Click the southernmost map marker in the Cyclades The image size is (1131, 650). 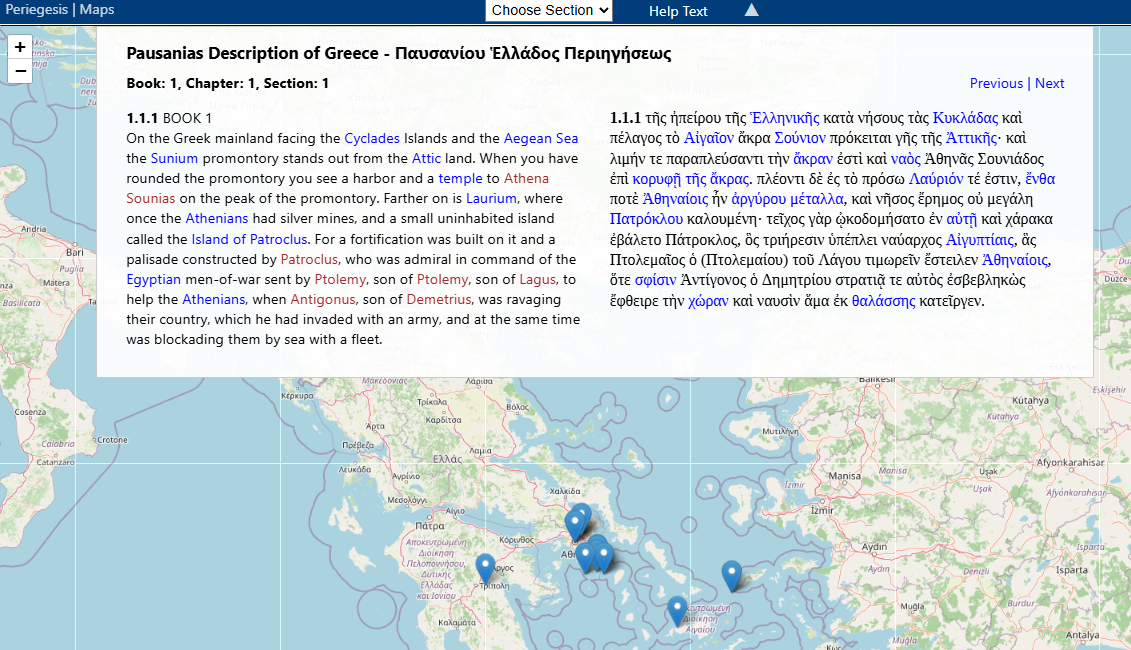(677, 610)
